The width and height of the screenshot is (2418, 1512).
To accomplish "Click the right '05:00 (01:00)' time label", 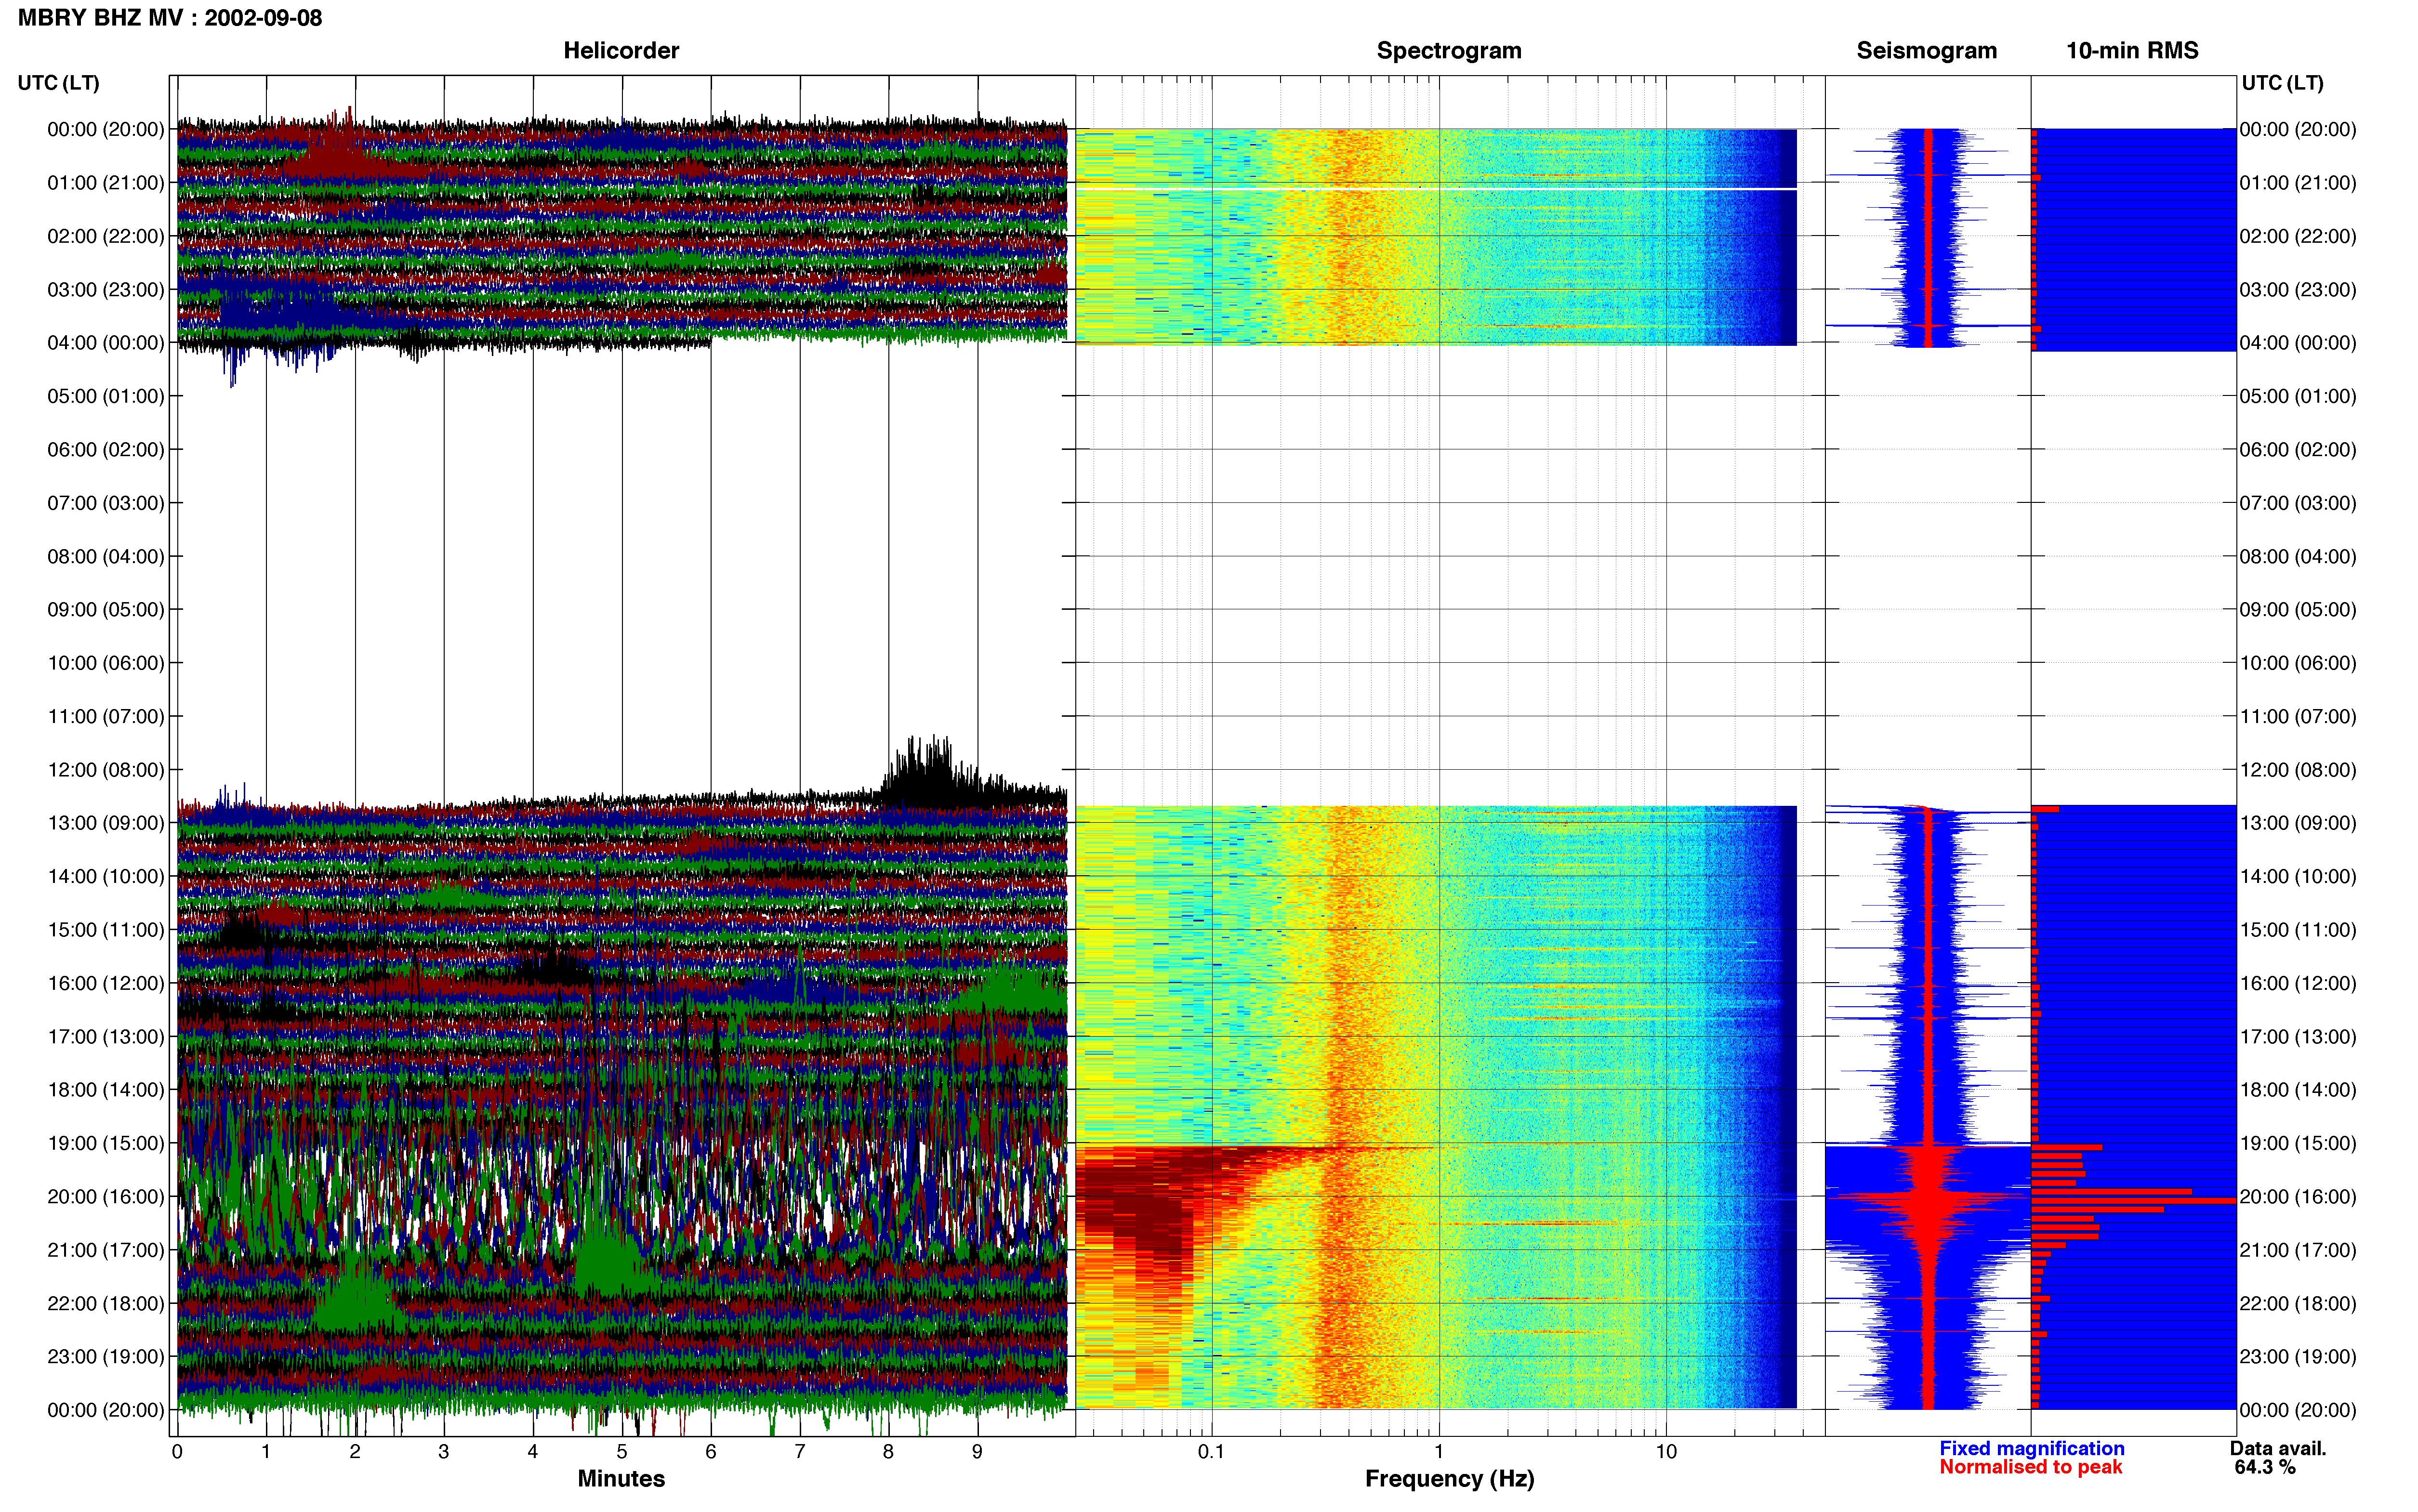I will [x=2298, y=396].
